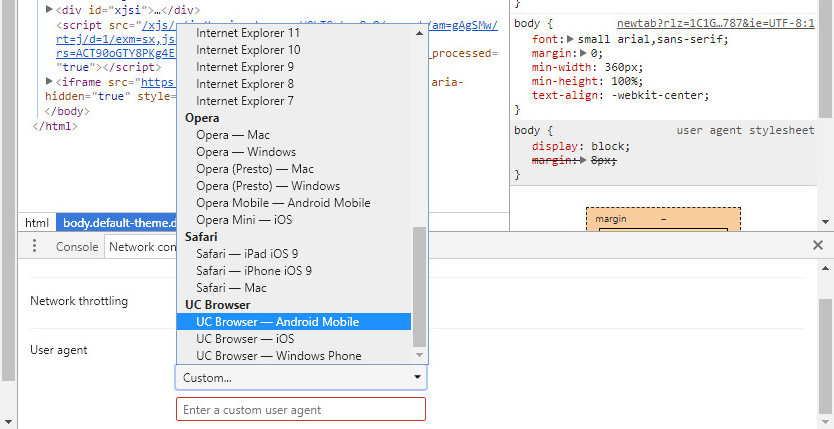Click the Network throttling label
The image size is (834, 429).
tap(79, 301)
